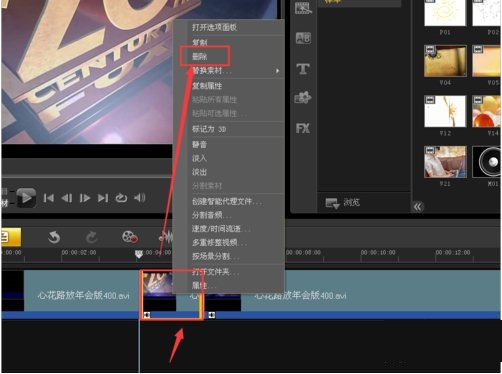Viewport: 502px width, 374px height.
Task: Mute clip with 静音 menu entry
Action: 199,144
